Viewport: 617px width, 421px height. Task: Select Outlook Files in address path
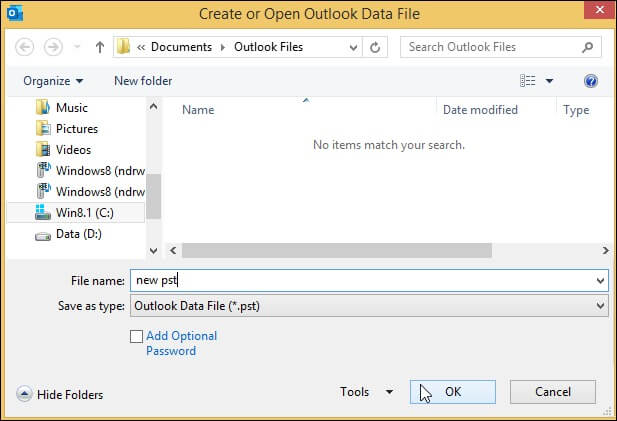tap(268, 47)
